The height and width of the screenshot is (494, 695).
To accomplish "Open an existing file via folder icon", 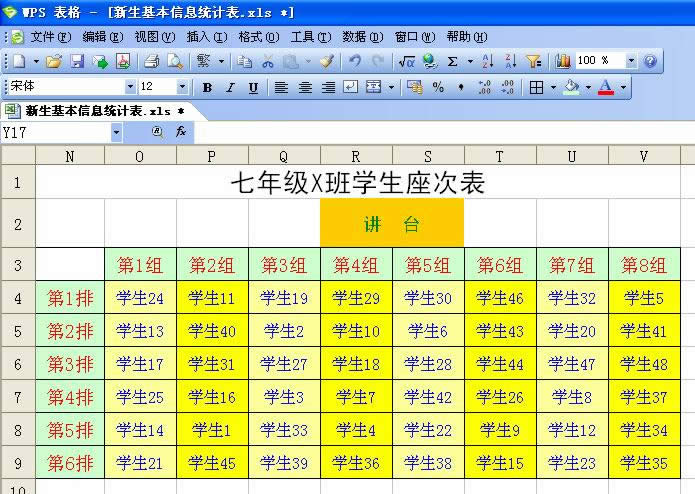I will tap(54, 61).
